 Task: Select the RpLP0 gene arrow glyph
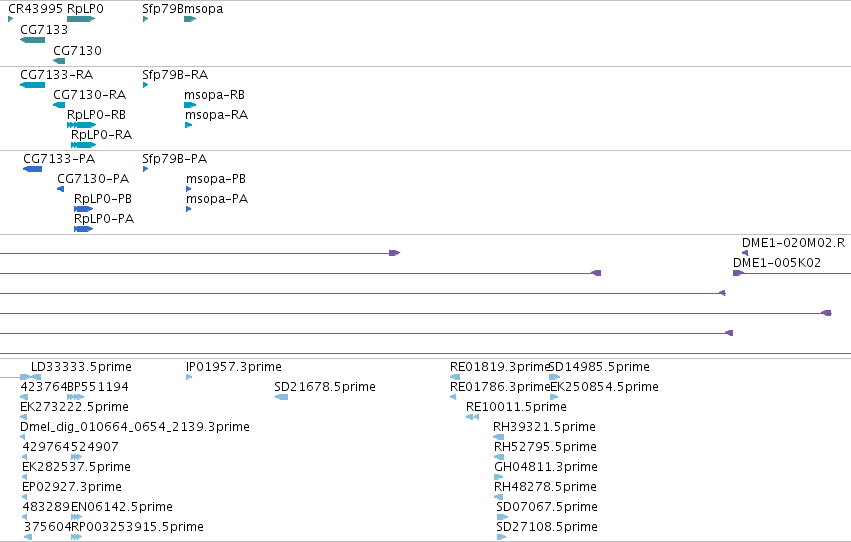(81, 19)
